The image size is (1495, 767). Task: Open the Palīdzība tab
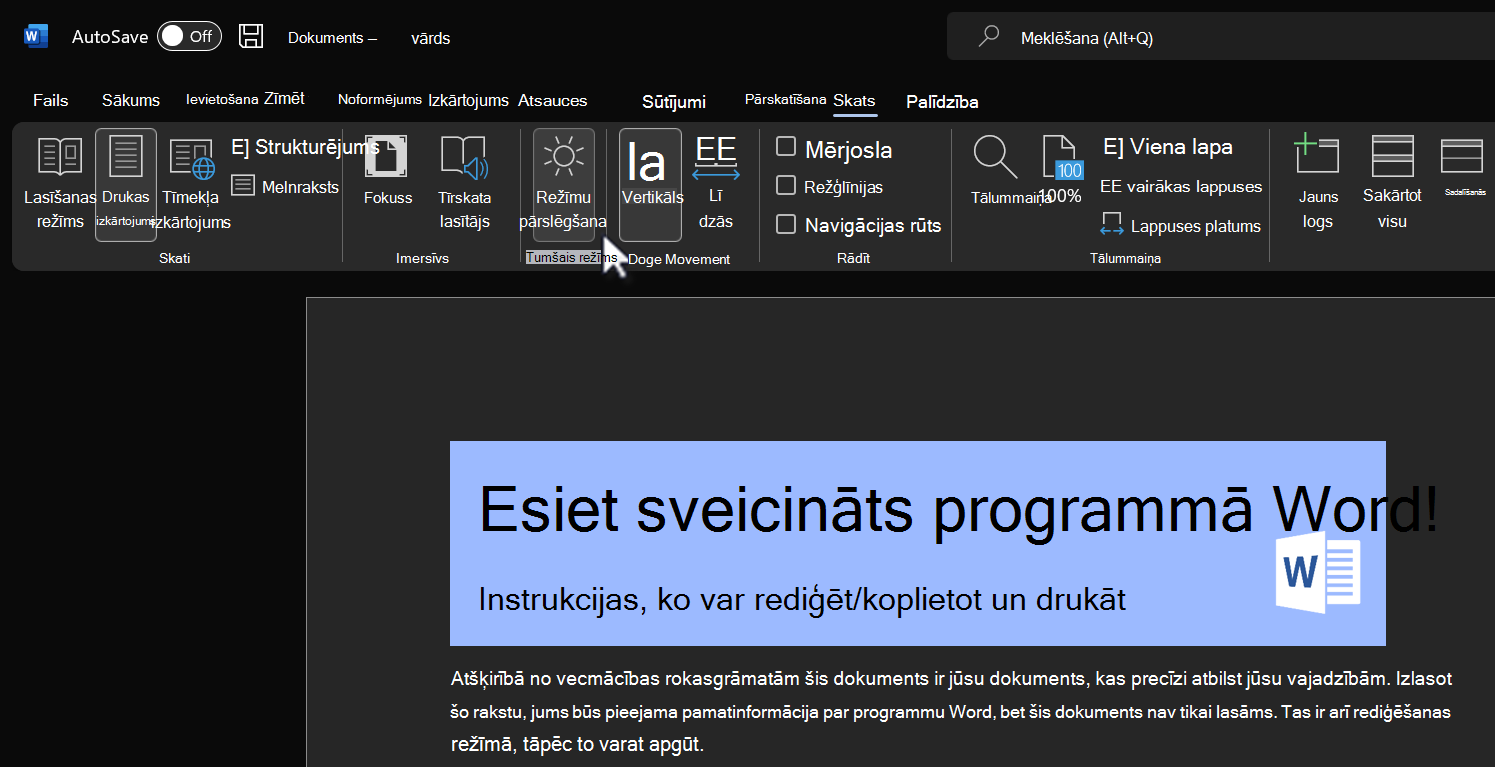point(942,102)
